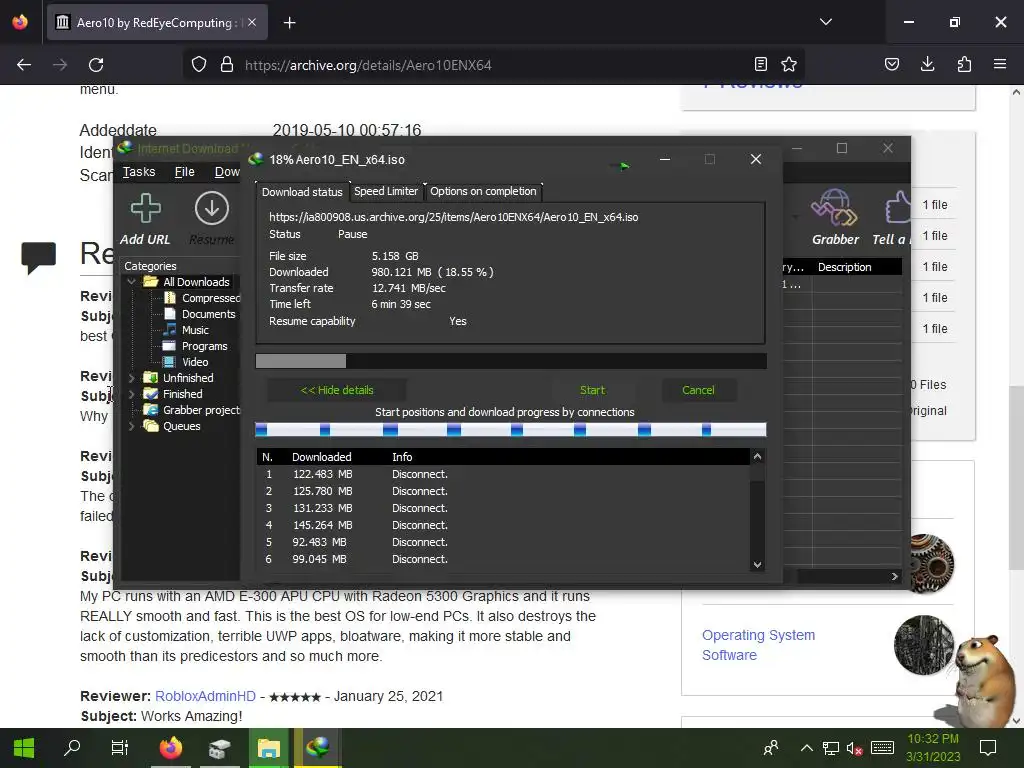Click Firefox back arrow

tap(24, 65)
